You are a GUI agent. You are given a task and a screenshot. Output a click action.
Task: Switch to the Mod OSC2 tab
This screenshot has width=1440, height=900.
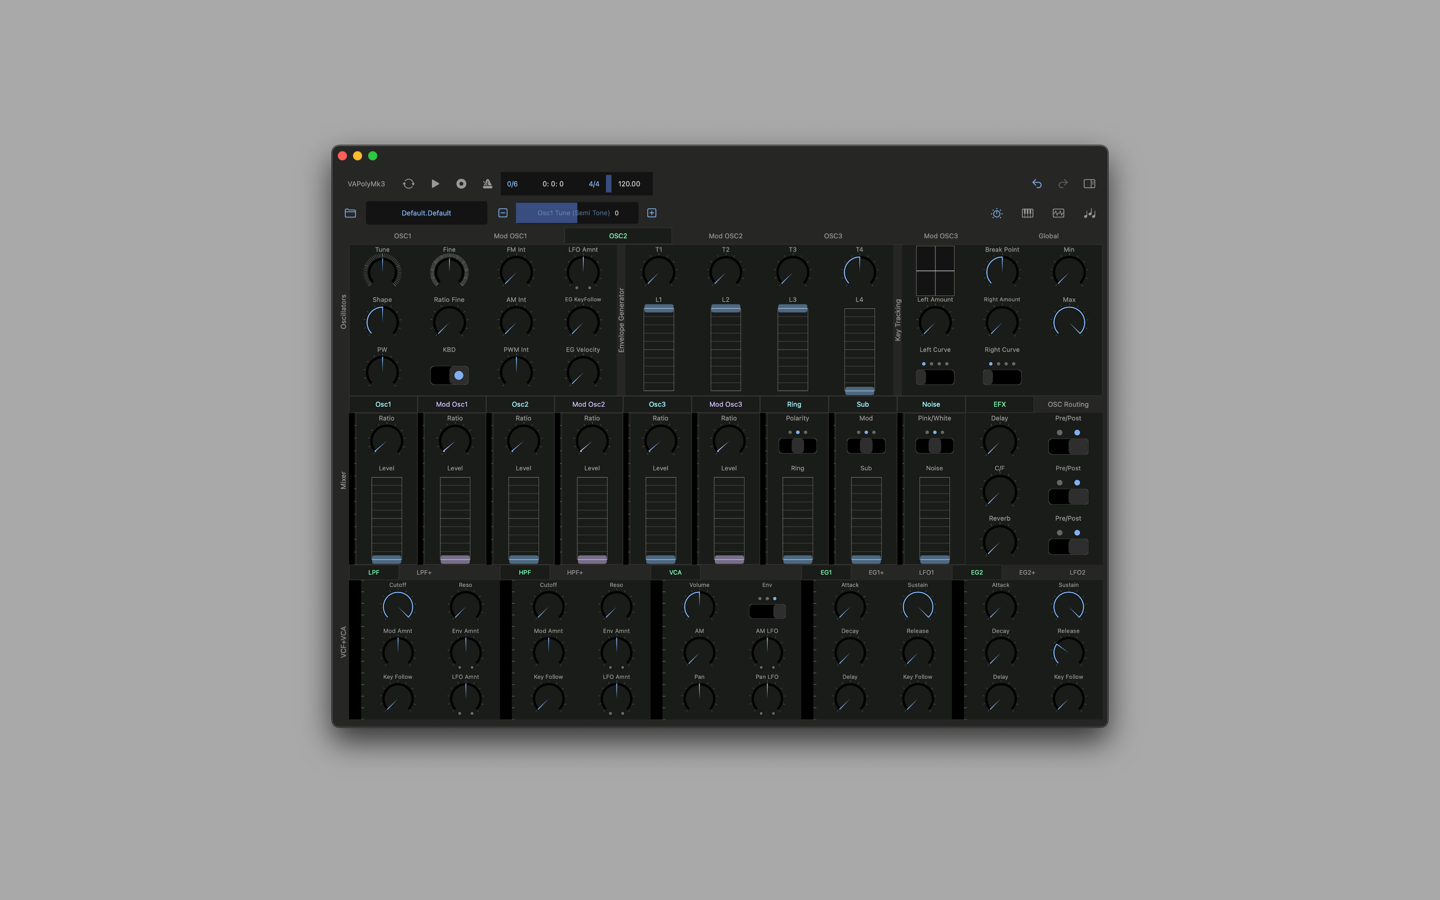[725, 236]
